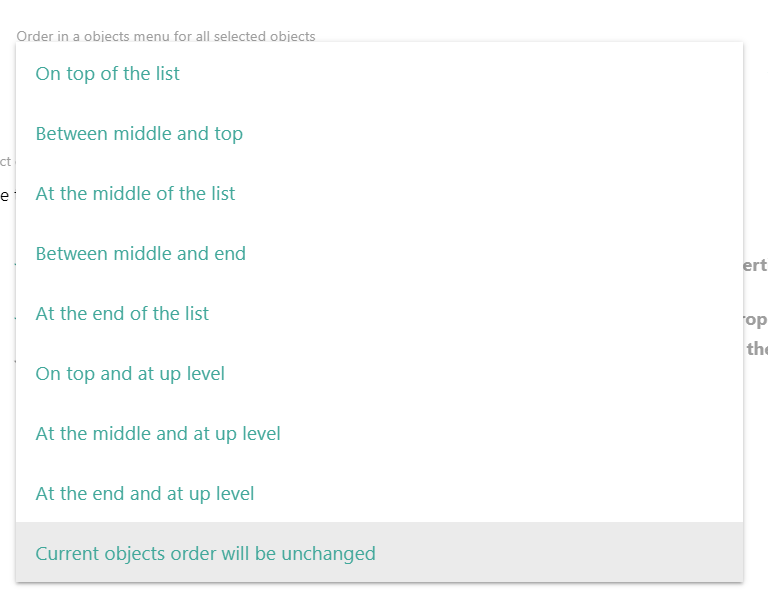The width and height of the screenshot is (768, 594).
Task: Click the "Order in a objects menu" label
Action: pyautogui.click(x=165, y=36)
